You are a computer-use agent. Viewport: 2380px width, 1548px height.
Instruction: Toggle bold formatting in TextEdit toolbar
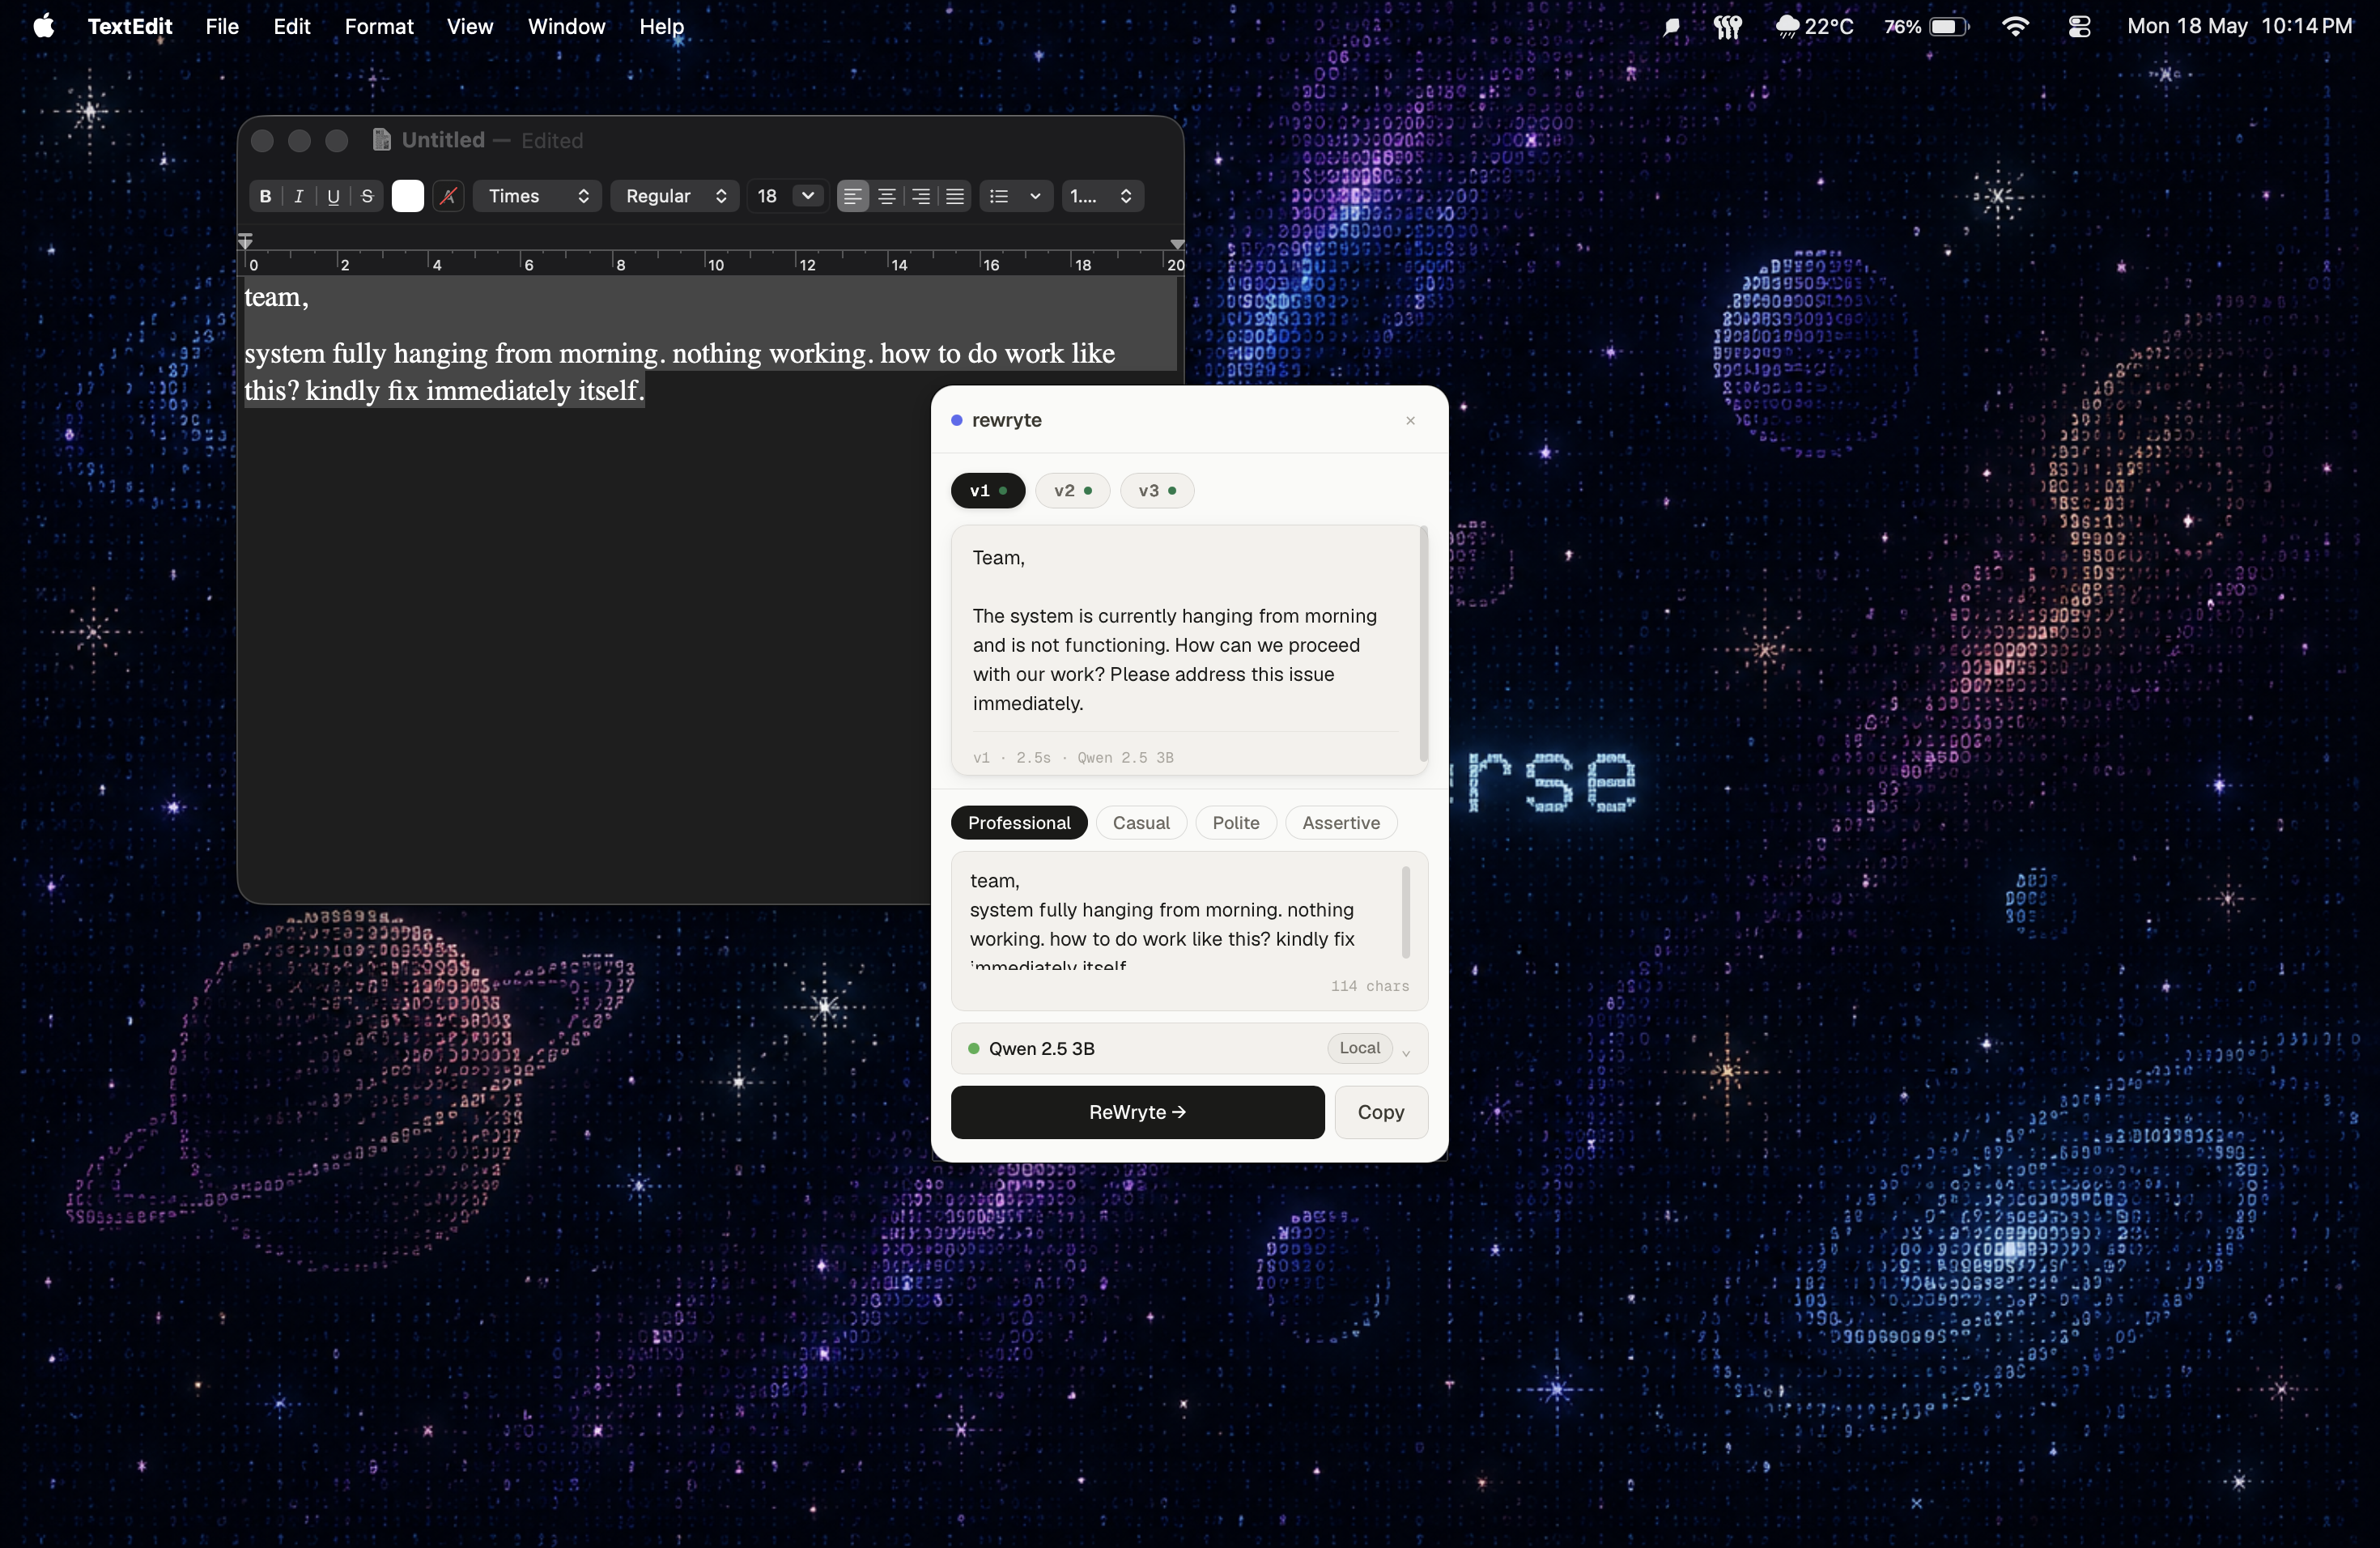265,196
